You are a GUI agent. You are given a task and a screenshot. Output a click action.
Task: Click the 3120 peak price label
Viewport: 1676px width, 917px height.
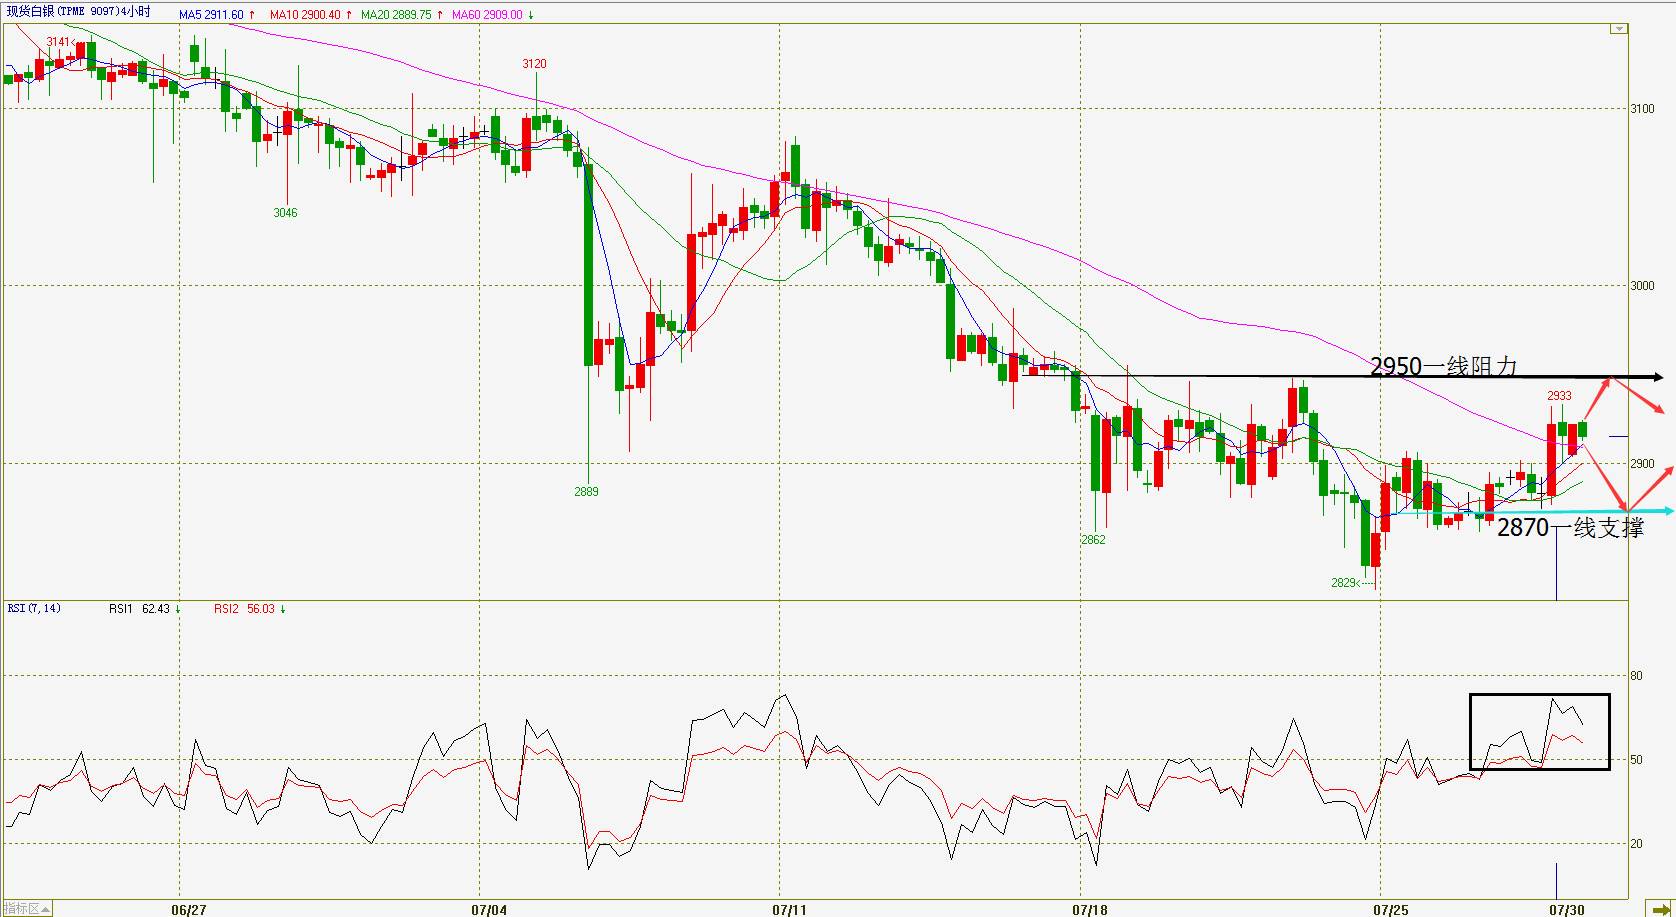(x=535, y=64)
